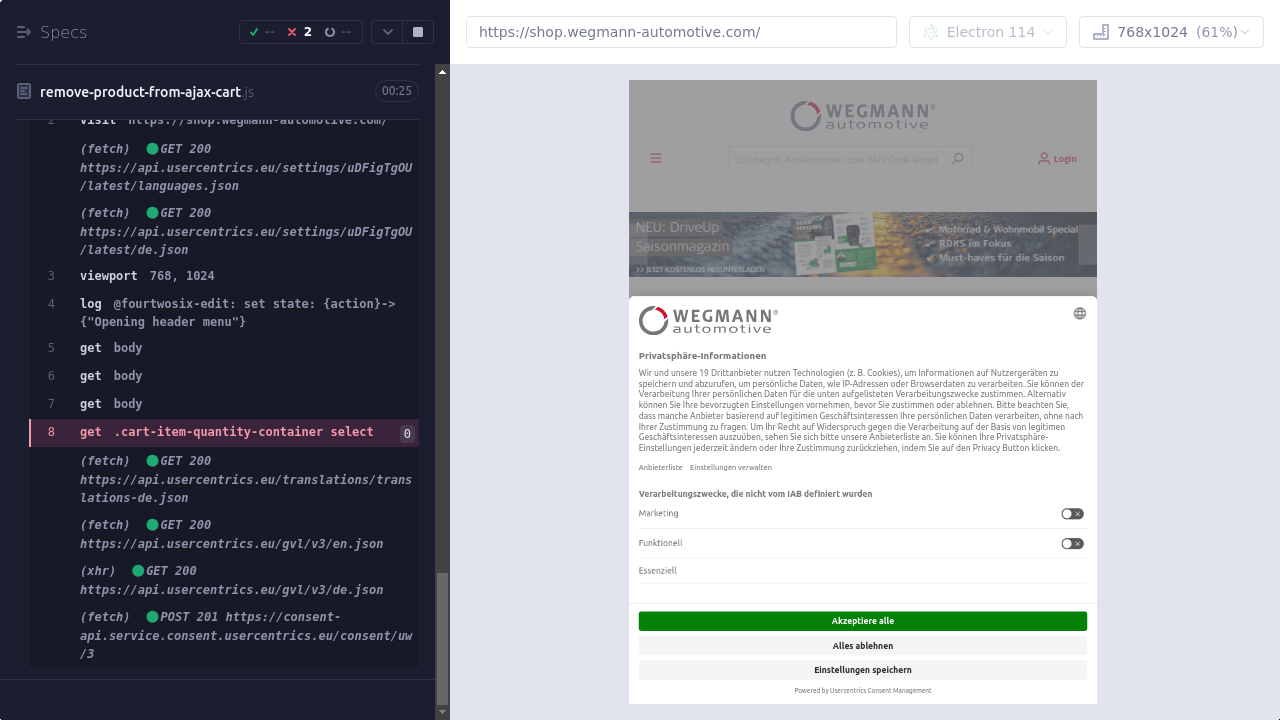The image size is (1280, 720).
Task: Click the hamburger menu icon on the shop
Action: [x=656, y=158]
